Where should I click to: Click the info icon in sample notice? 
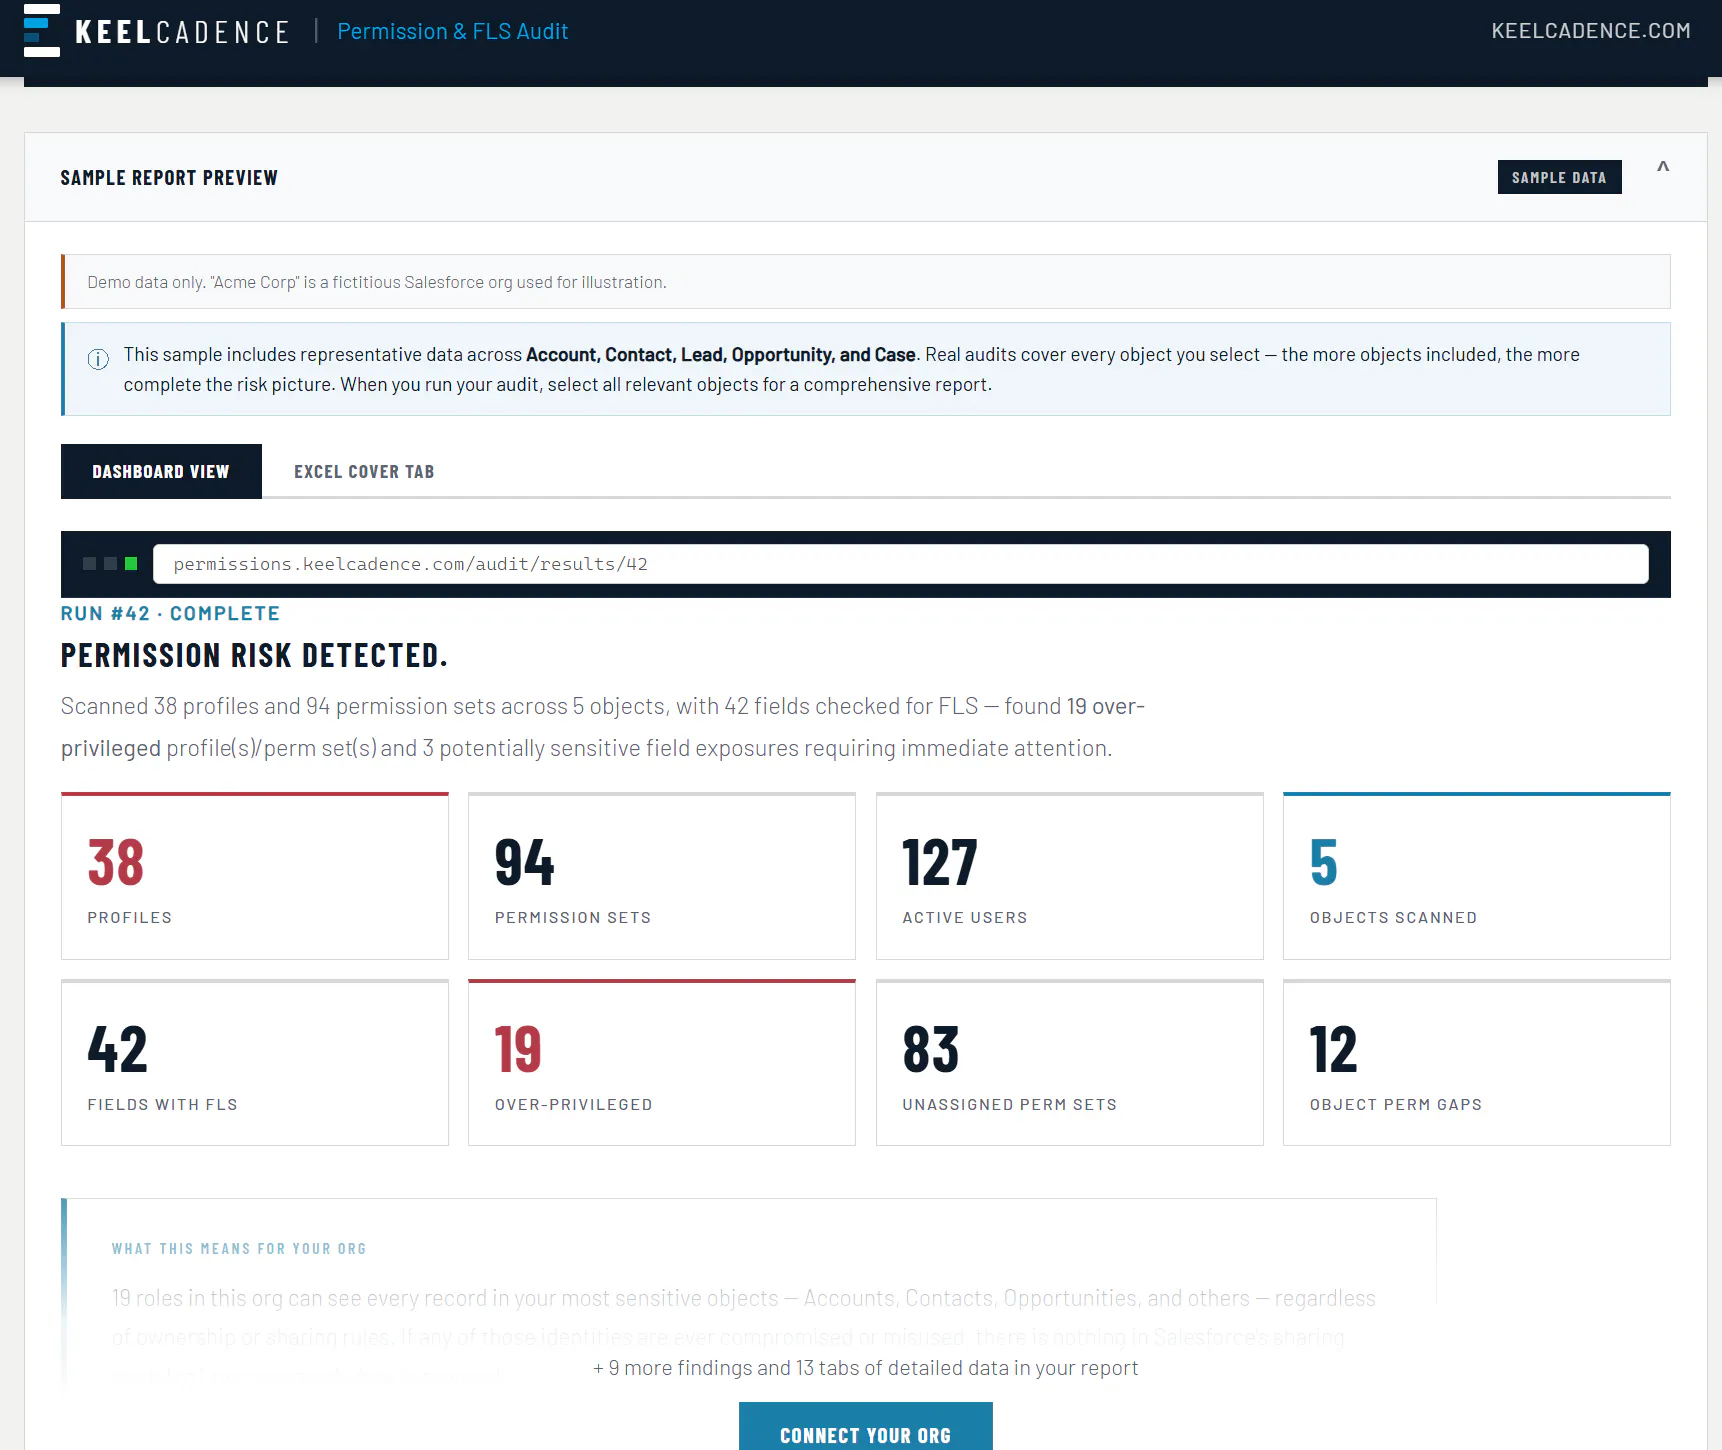pyautogui.click(x=98, y=359)
